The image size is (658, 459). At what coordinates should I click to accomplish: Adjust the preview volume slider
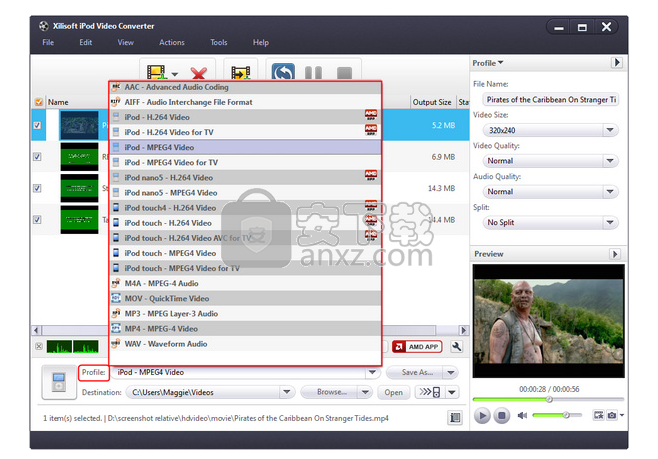coord(557,415)
